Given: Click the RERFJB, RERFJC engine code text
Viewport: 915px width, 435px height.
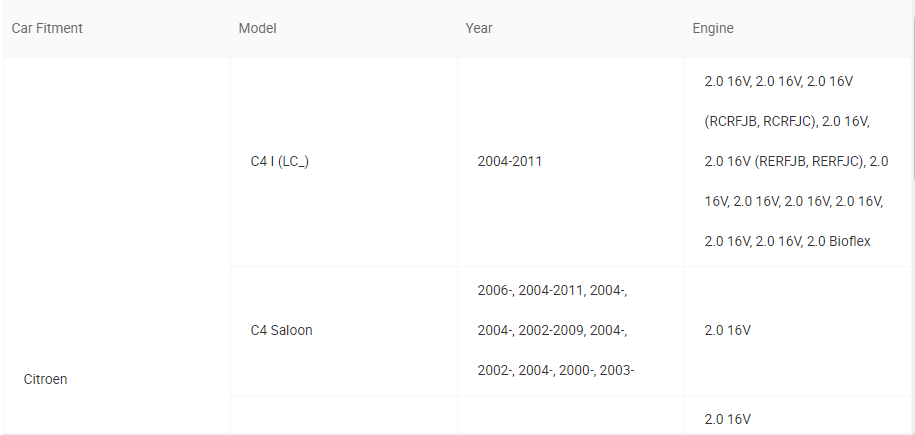Looking at the screenshot, I should coord(808,162).
